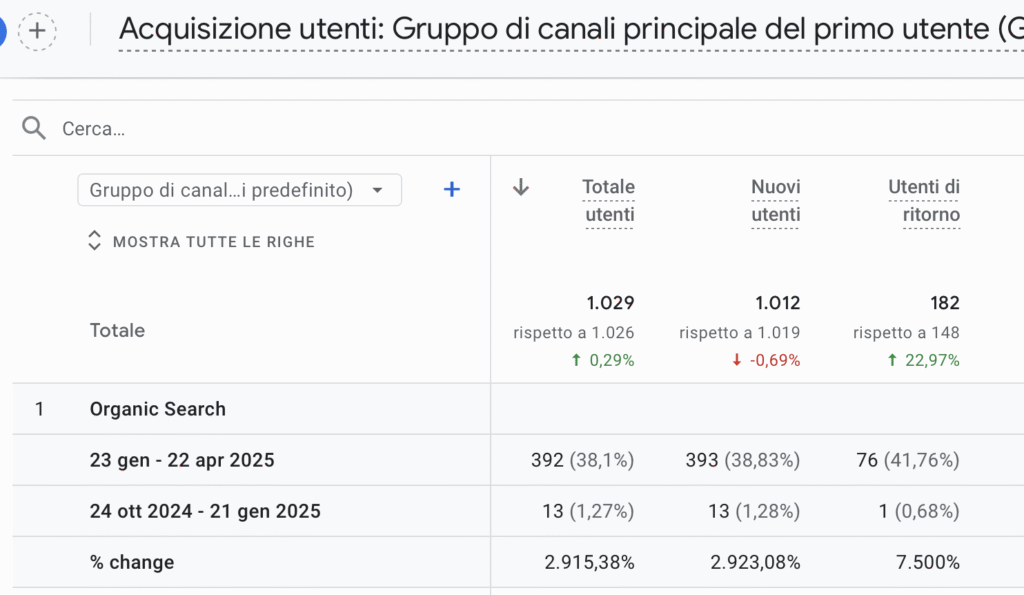
Task: Sort by Totale utenti column header
Action: pos(609,200)
